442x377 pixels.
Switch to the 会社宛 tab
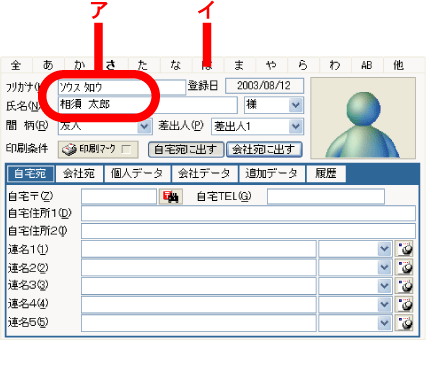tap(79, 174)
